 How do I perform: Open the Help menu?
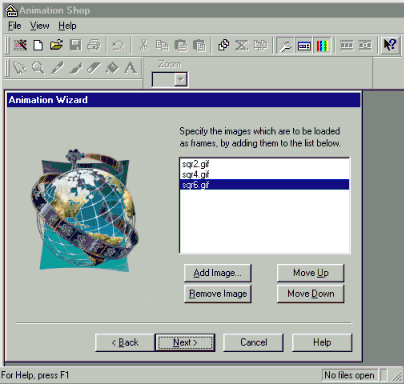point(67,26)
